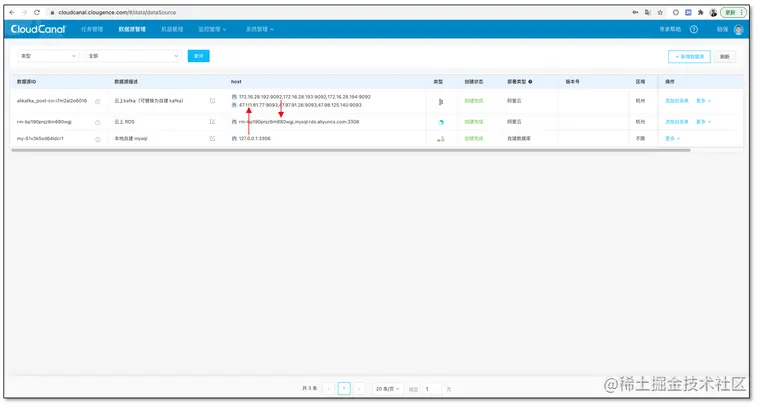Click the browser forward arrow

(24, 12)
